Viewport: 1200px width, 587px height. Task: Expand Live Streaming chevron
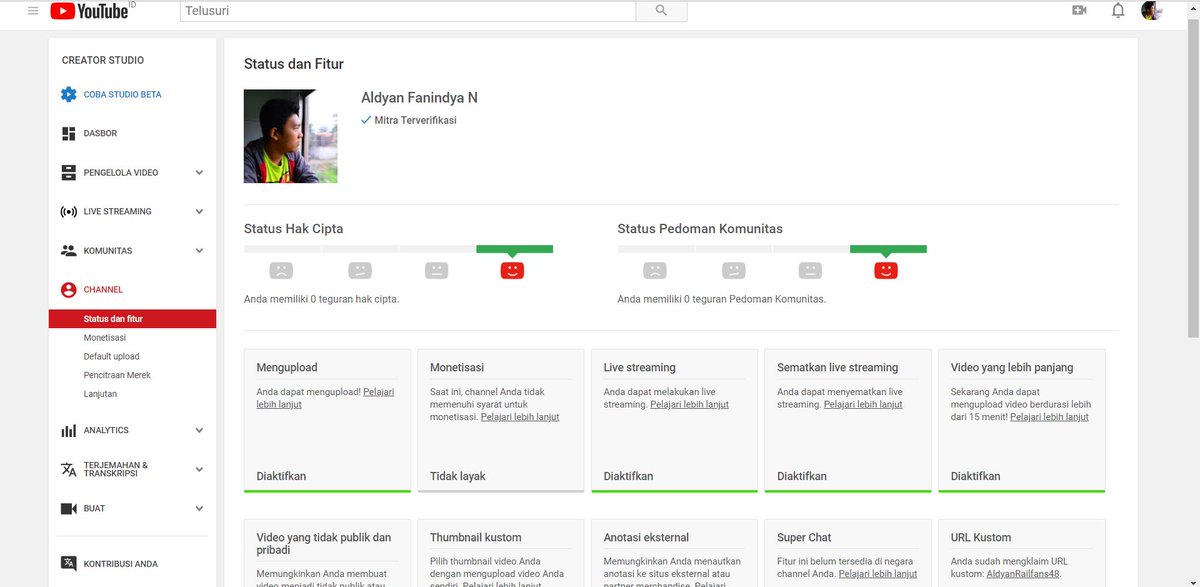click(x=199, y=211)
